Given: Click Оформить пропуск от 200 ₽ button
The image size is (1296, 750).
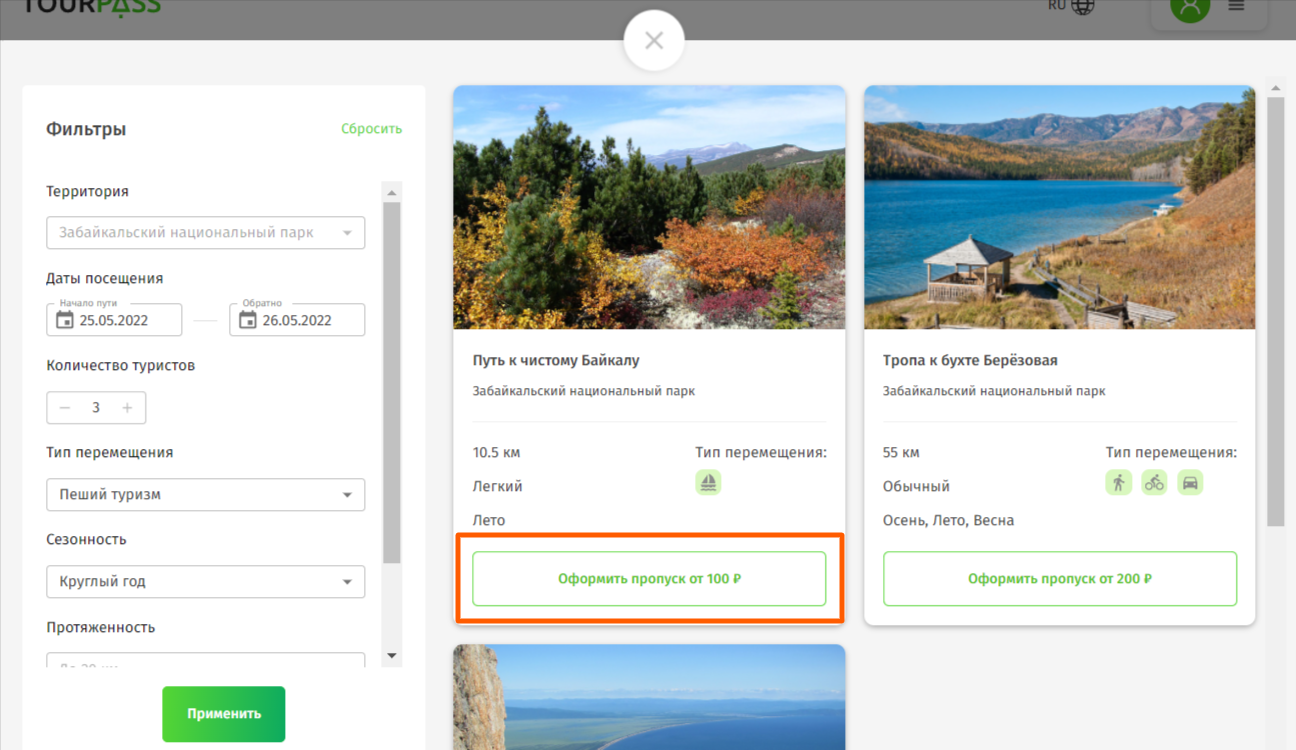Looking at the screenshot, I should point(1059,579).
